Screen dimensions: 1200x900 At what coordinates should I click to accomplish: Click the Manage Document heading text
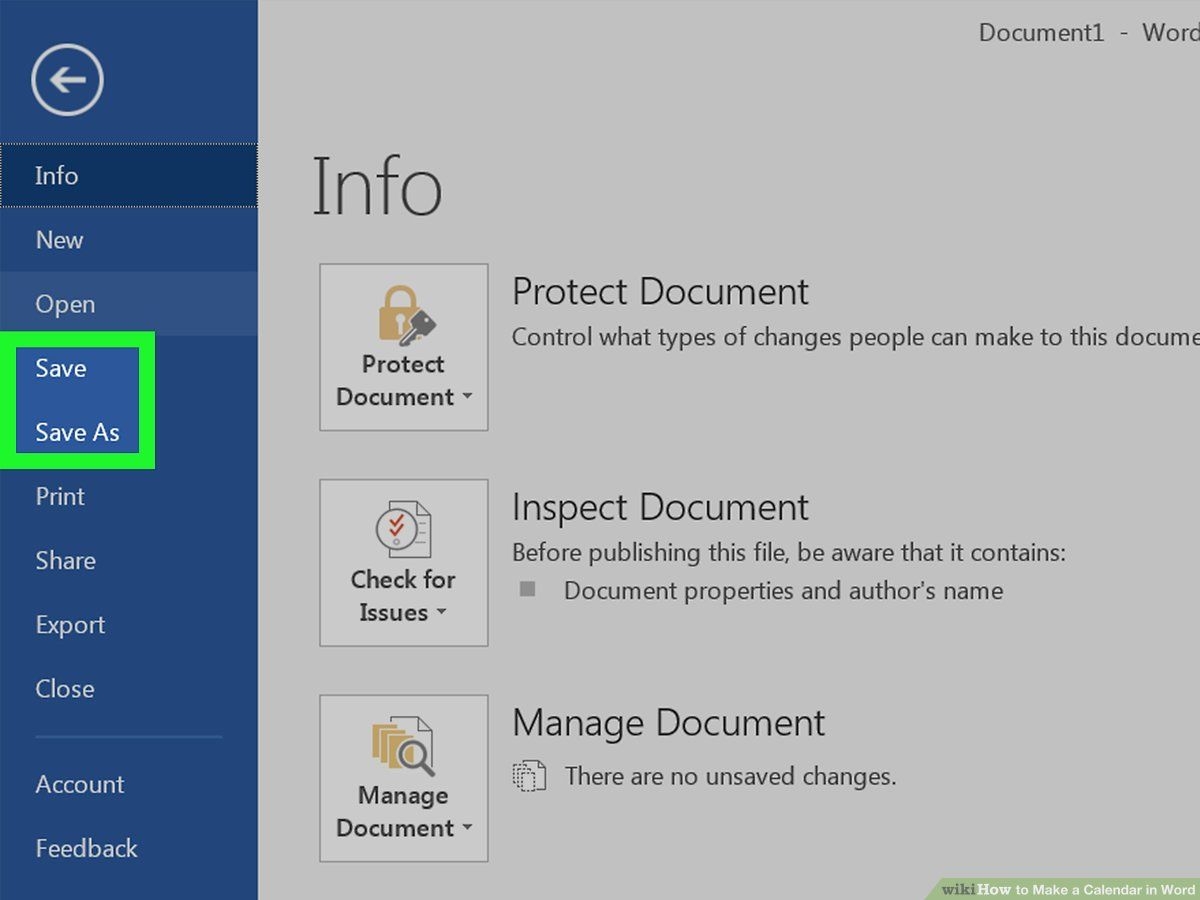(x=668, y=723)
